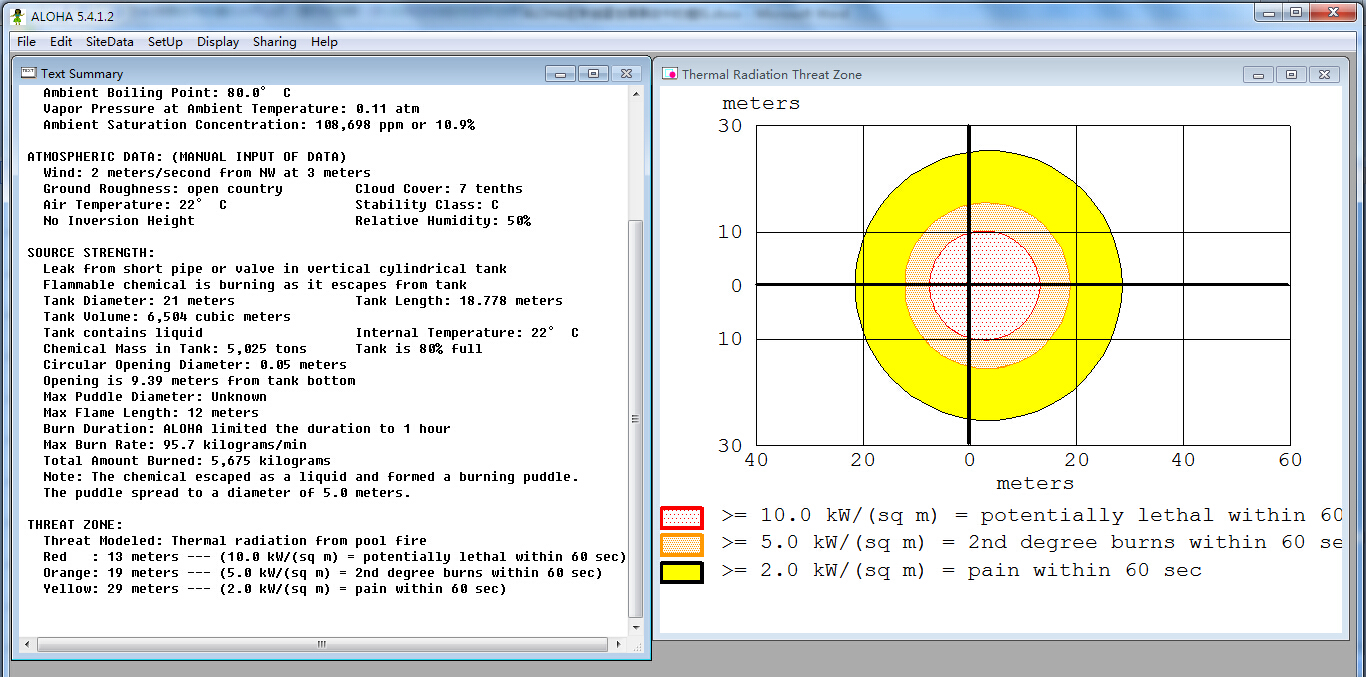Viewport: 1366px width, 677px height.
Task: Restore down the ALOHA main window
Action: pyautogui.click(x=1296, y=12)
